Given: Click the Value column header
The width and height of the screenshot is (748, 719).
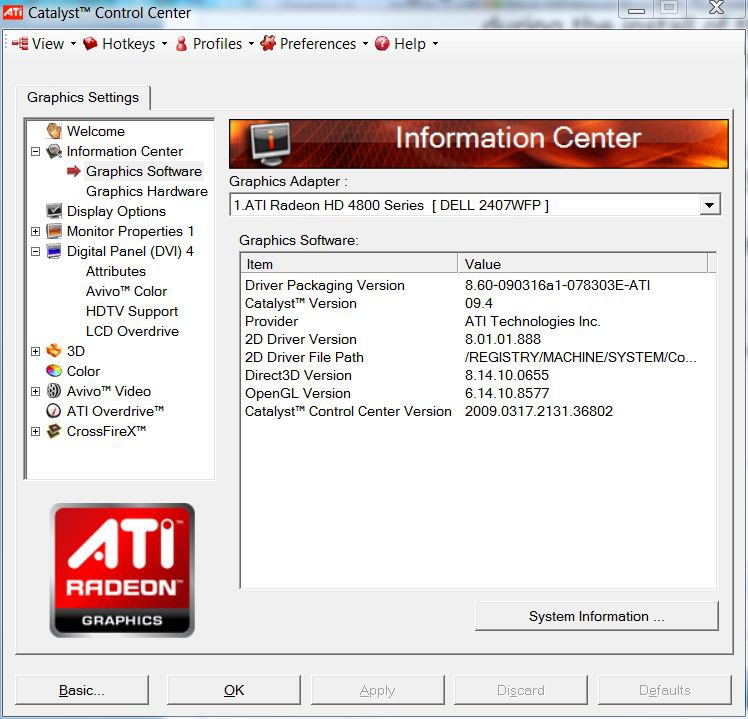Looking at the screenshot, I should coord(582,264).
